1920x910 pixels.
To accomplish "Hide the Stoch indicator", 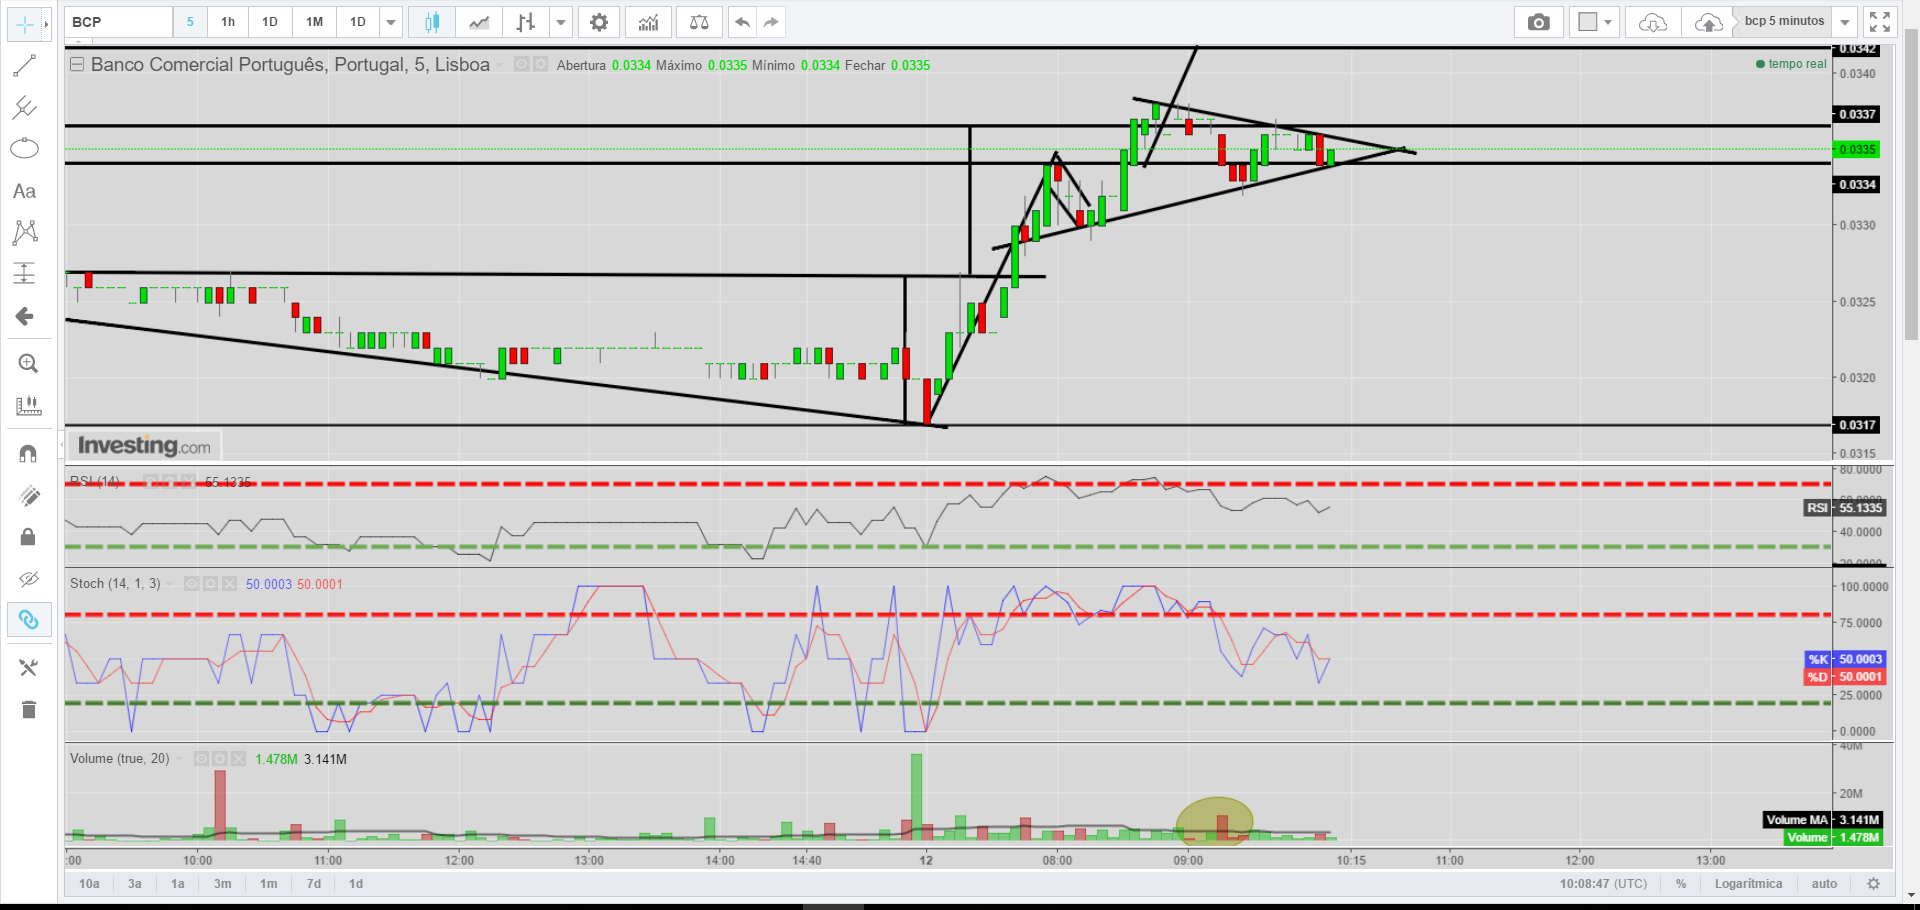I will click(x=192, y=584).
